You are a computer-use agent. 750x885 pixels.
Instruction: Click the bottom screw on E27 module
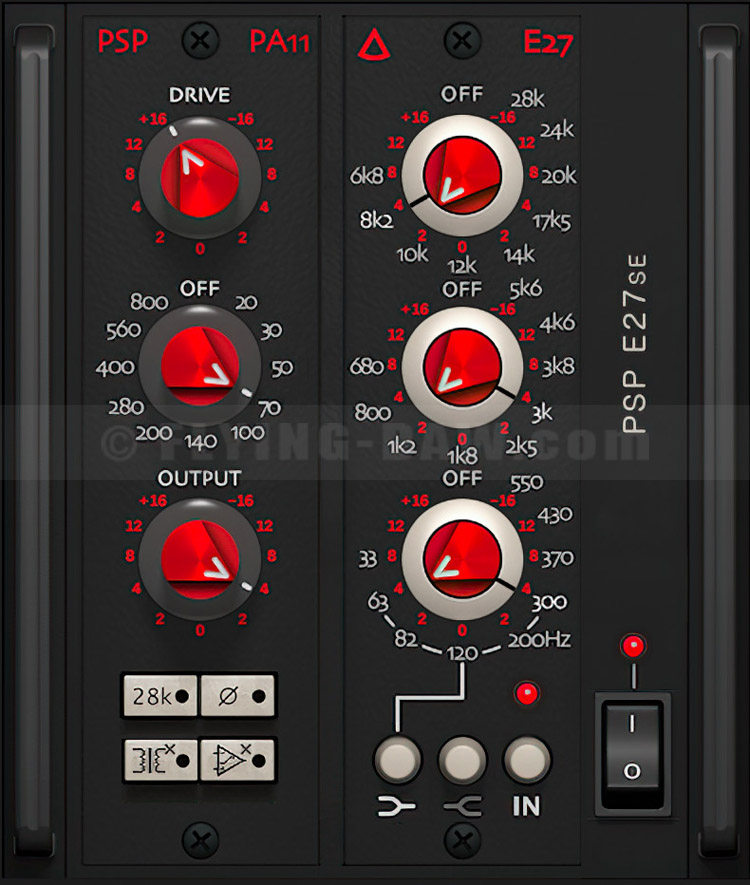pyautogui.click(x=462, y=840)
